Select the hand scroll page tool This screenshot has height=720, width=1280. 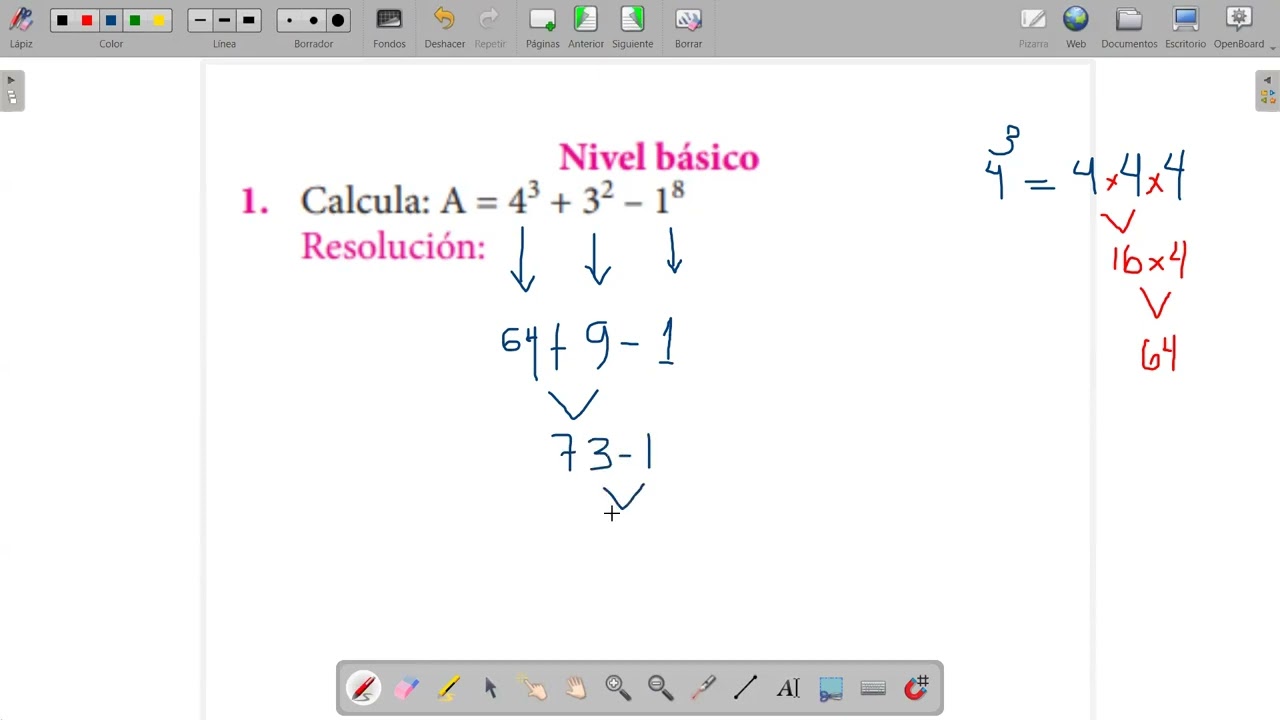(575, 688)
